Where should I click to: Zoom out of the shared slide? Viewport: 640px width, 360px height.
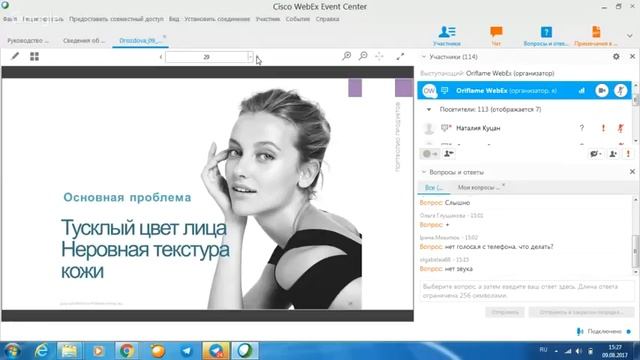pyautogui.click(x=363, y=56)
